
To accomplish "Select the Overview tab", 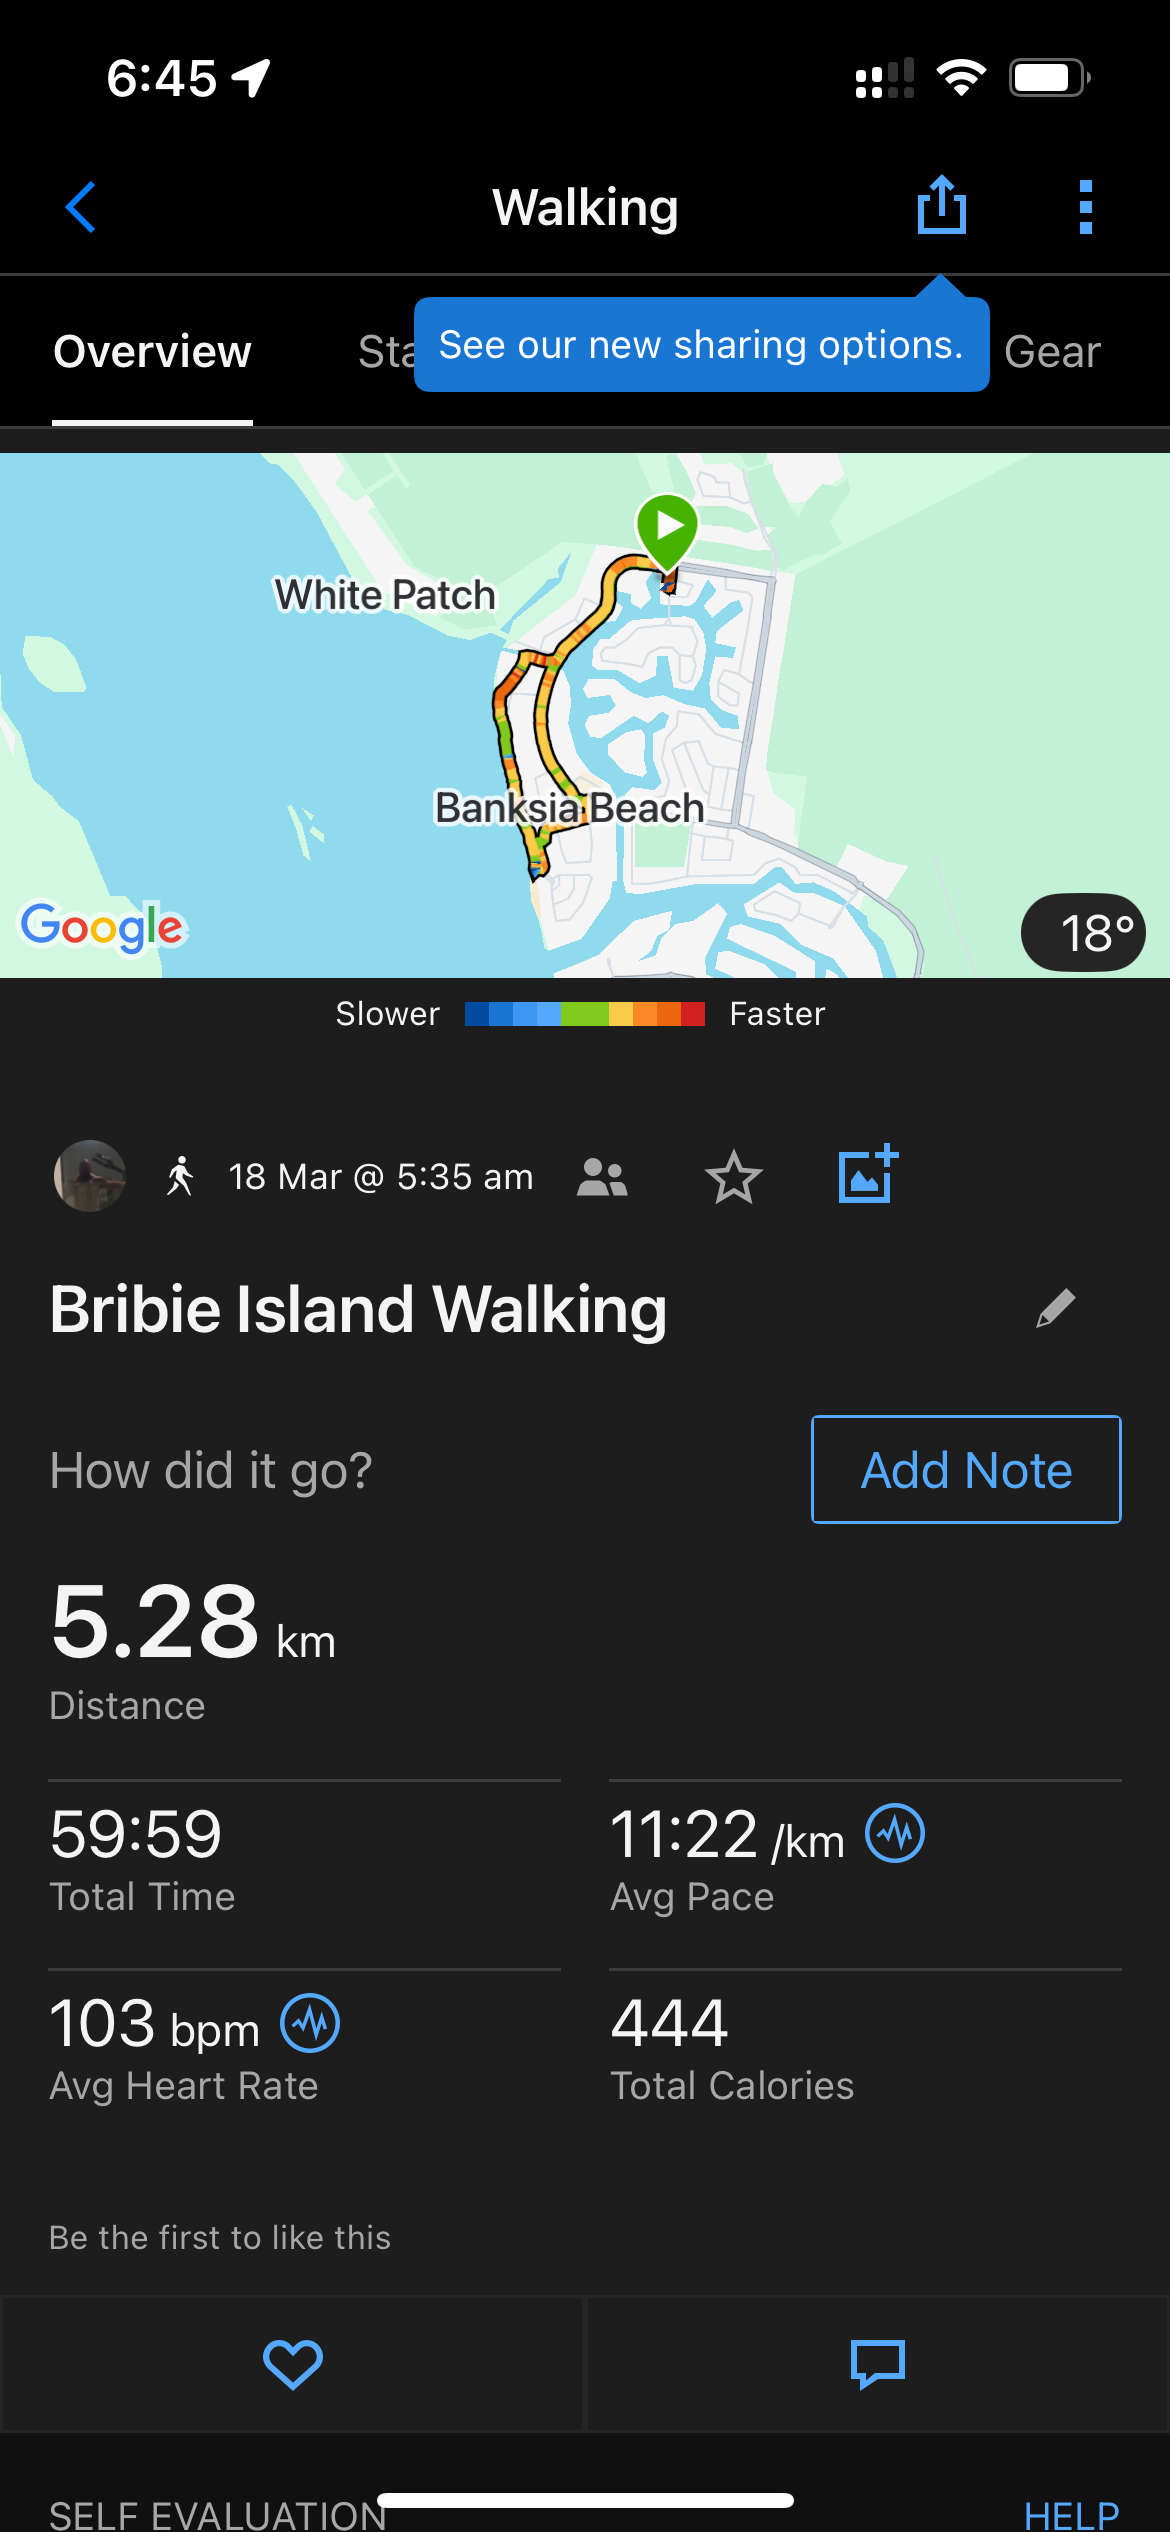I will [152, 352].
